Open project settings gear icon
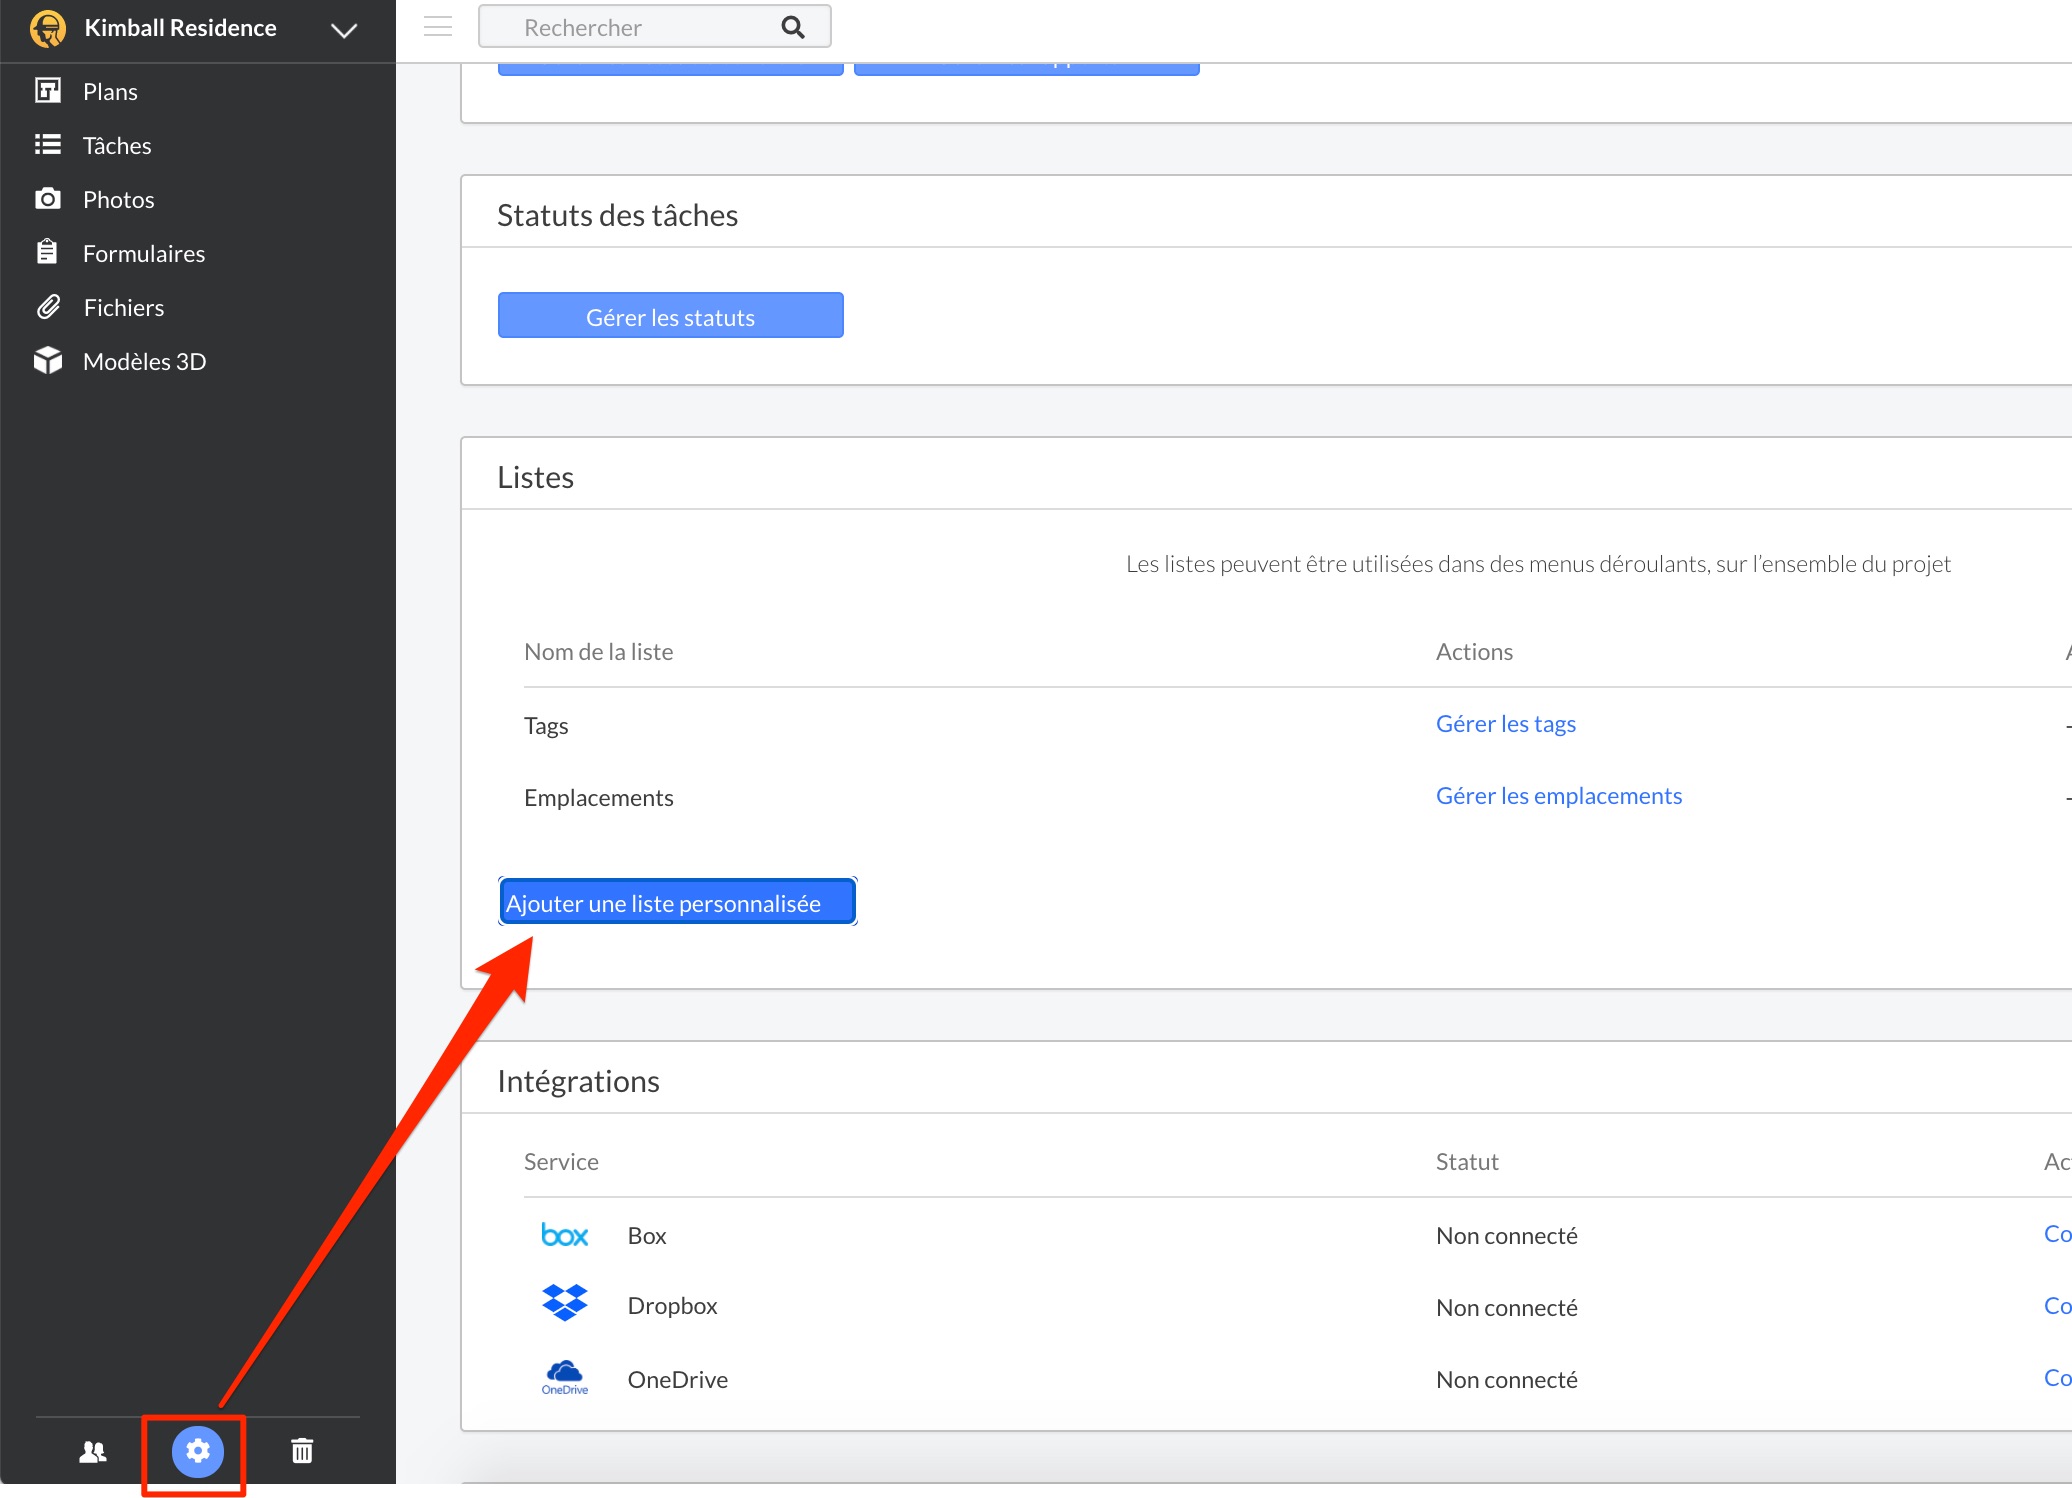Viewport: 2072px width, 1498px height. (x=197, y=1451)
